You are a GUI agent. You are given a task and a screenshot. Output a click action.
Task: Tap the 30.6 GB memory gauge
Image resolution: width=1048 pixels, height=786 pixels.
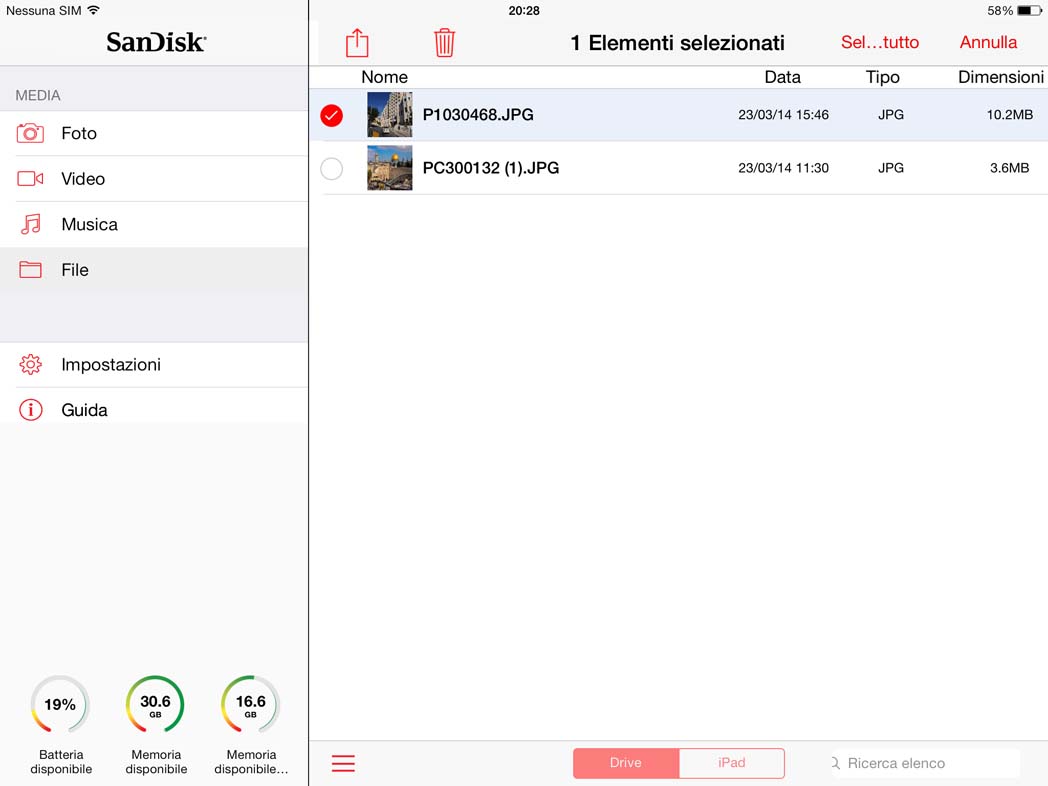[x=155, y=704]
